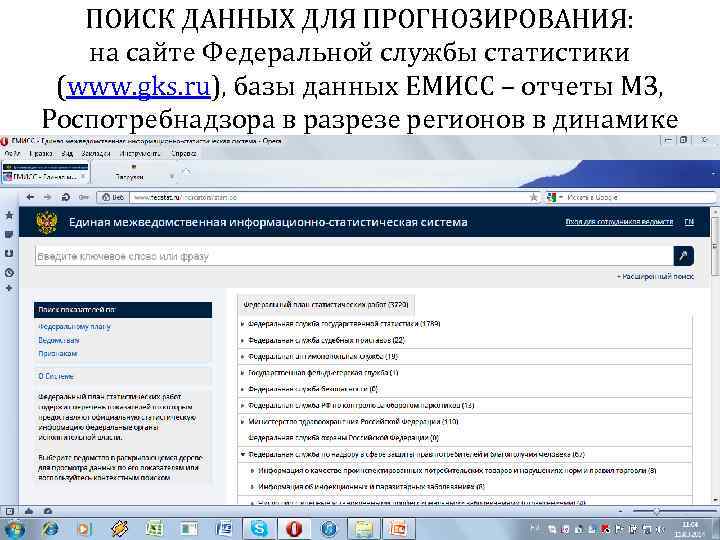Open the History clock panel in sidebar

[x=9, y=272]
